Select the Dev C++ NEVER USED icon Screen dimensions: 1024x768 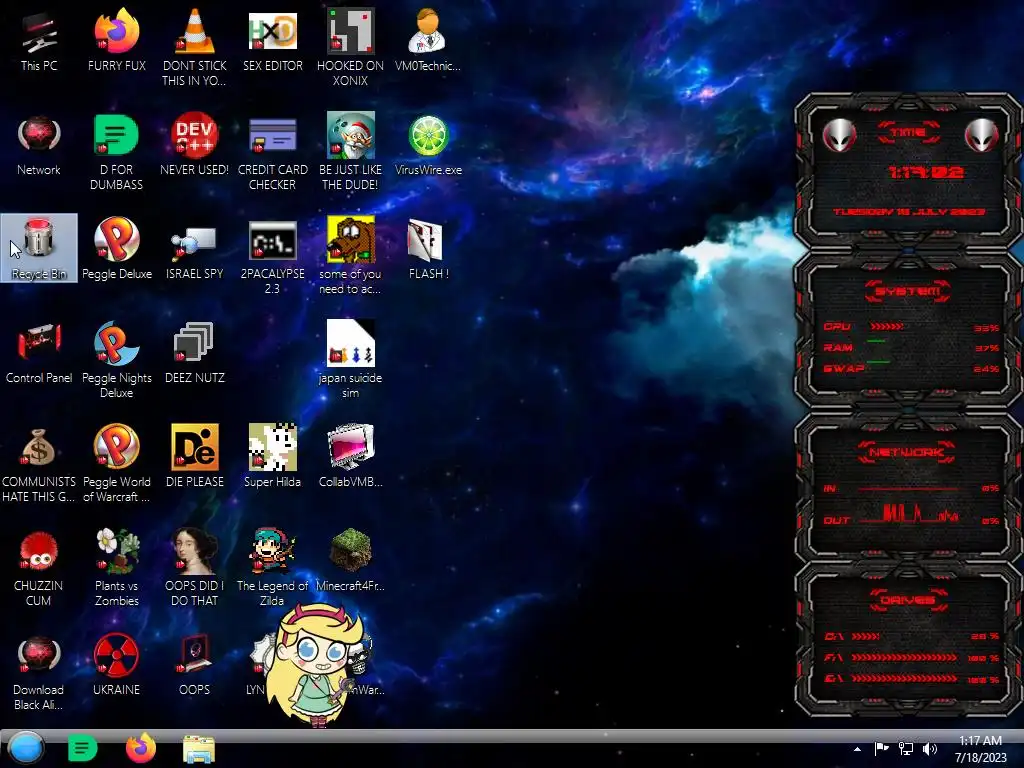(x=194, y=145)
